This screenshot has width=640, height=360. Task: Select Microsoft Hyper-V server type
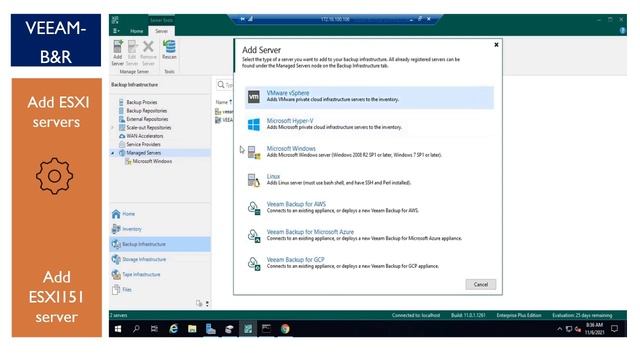369,124
